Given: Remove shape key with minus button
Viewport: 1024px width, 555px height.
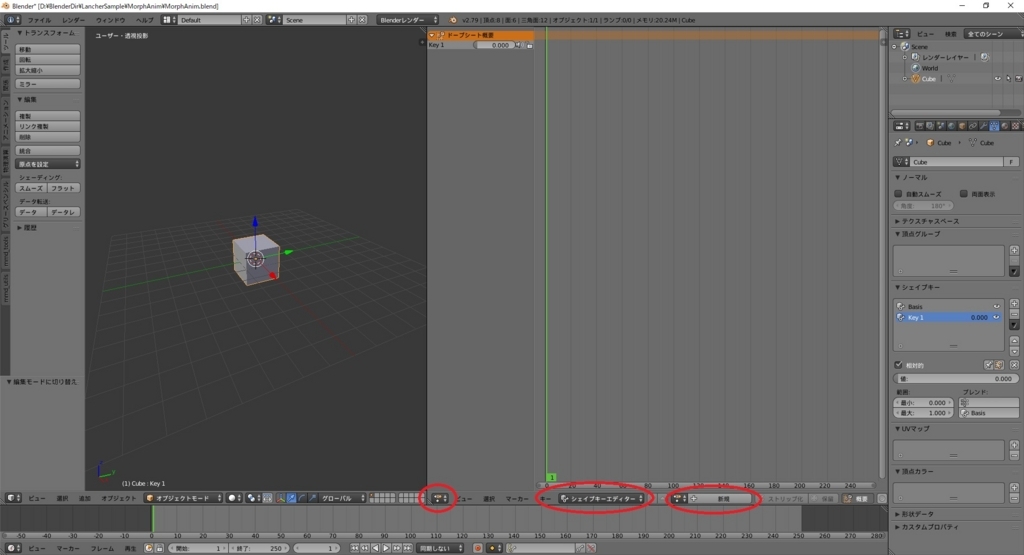Looking at the screenshot, I should tap(1014, 314).
